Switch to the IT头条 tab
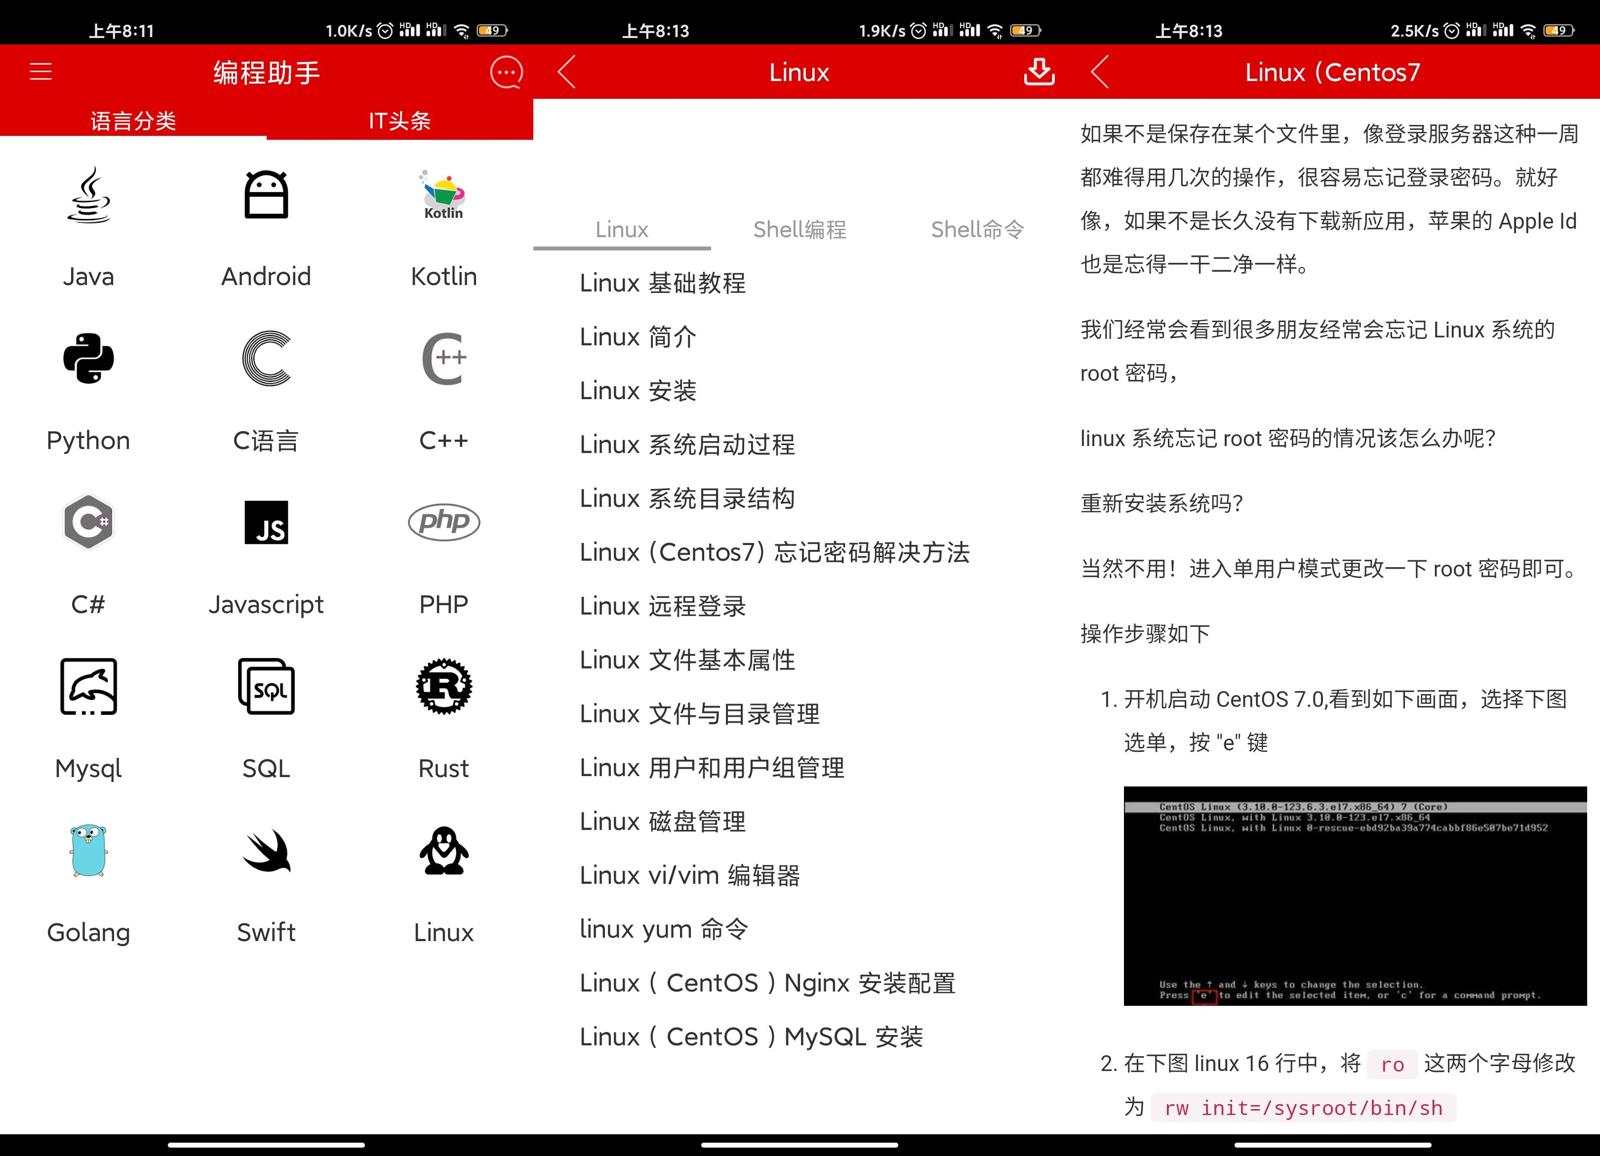 click(400, 120)
